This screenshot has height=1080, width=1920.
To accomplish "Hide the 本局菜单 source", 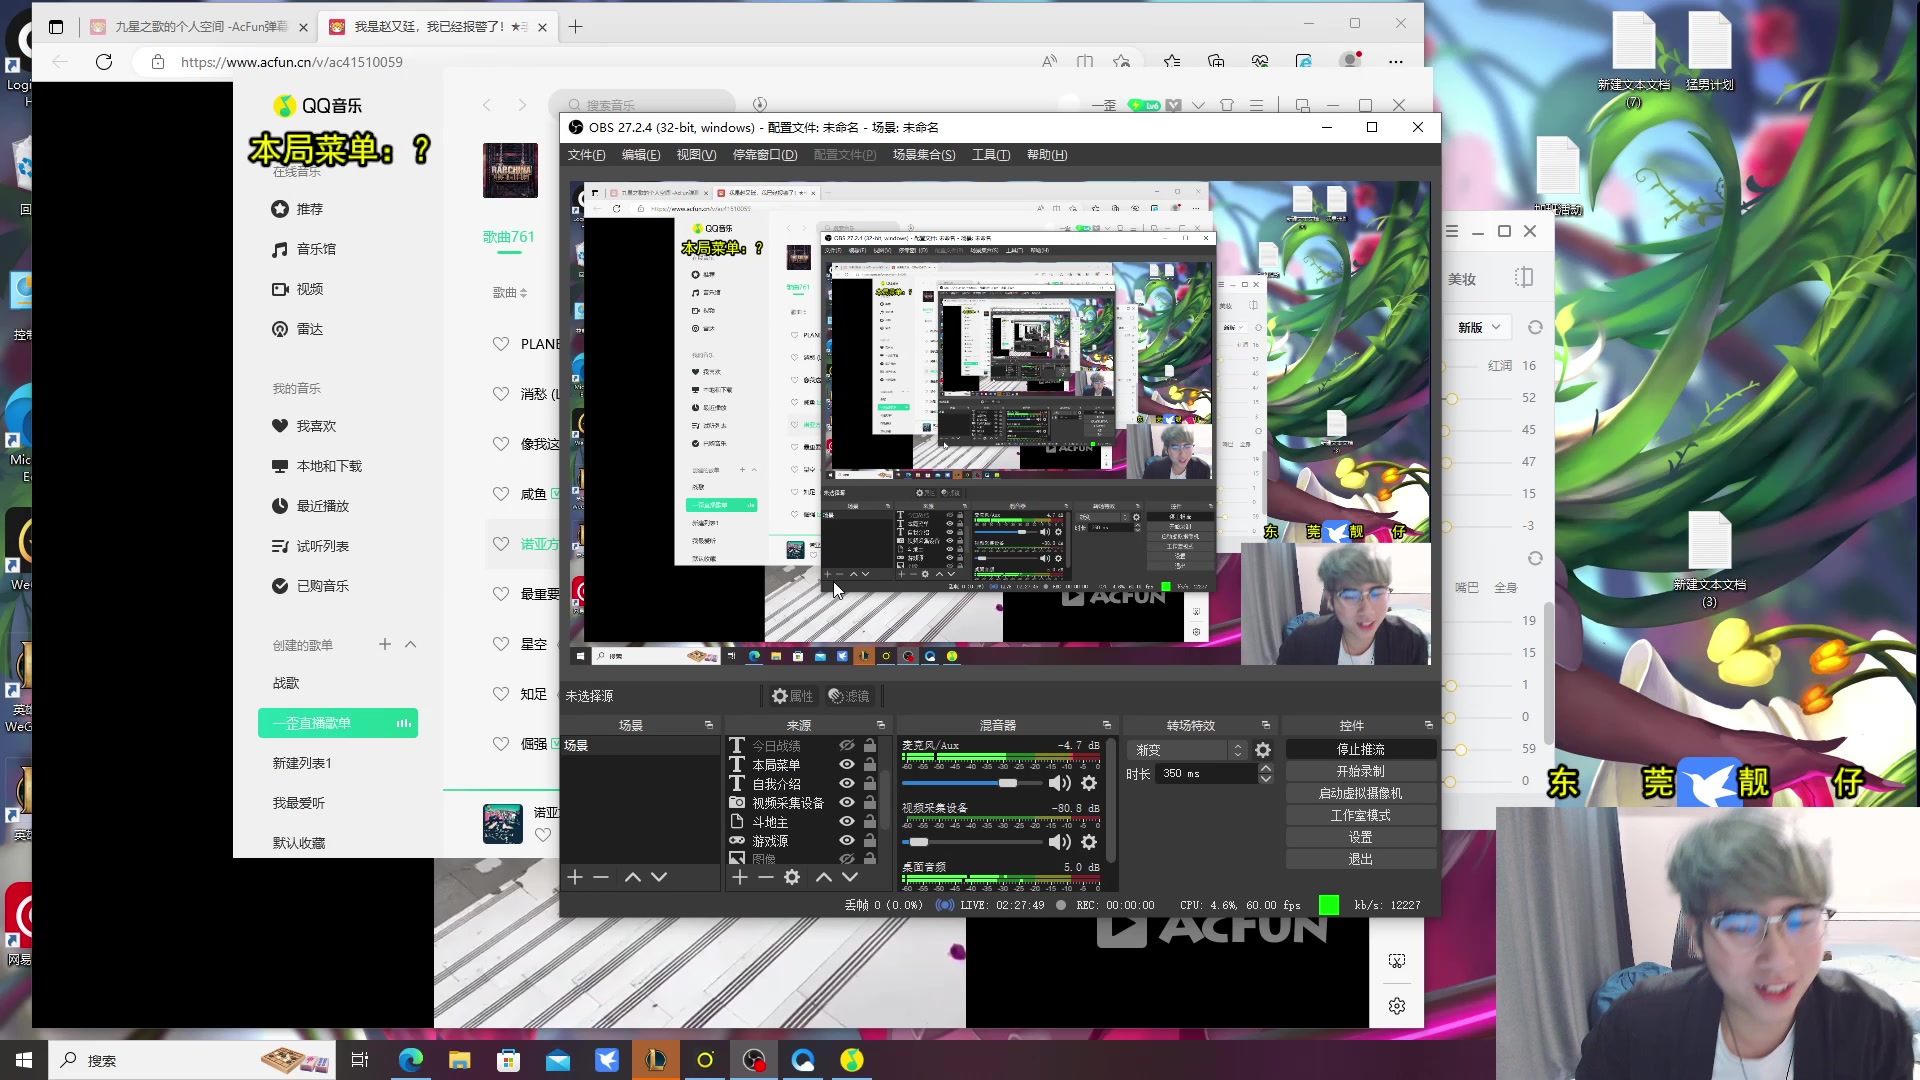I will (x=847, y=765).
